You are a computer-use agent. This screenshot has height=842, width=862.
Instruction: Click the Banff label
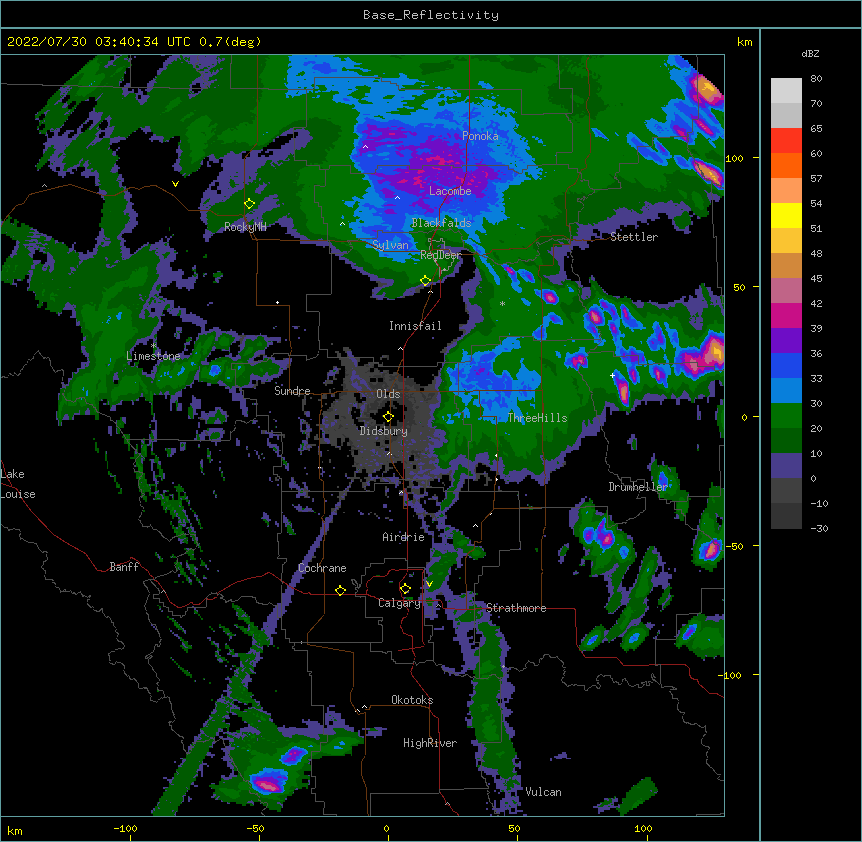pyautogui.click(x=124, y=567)
